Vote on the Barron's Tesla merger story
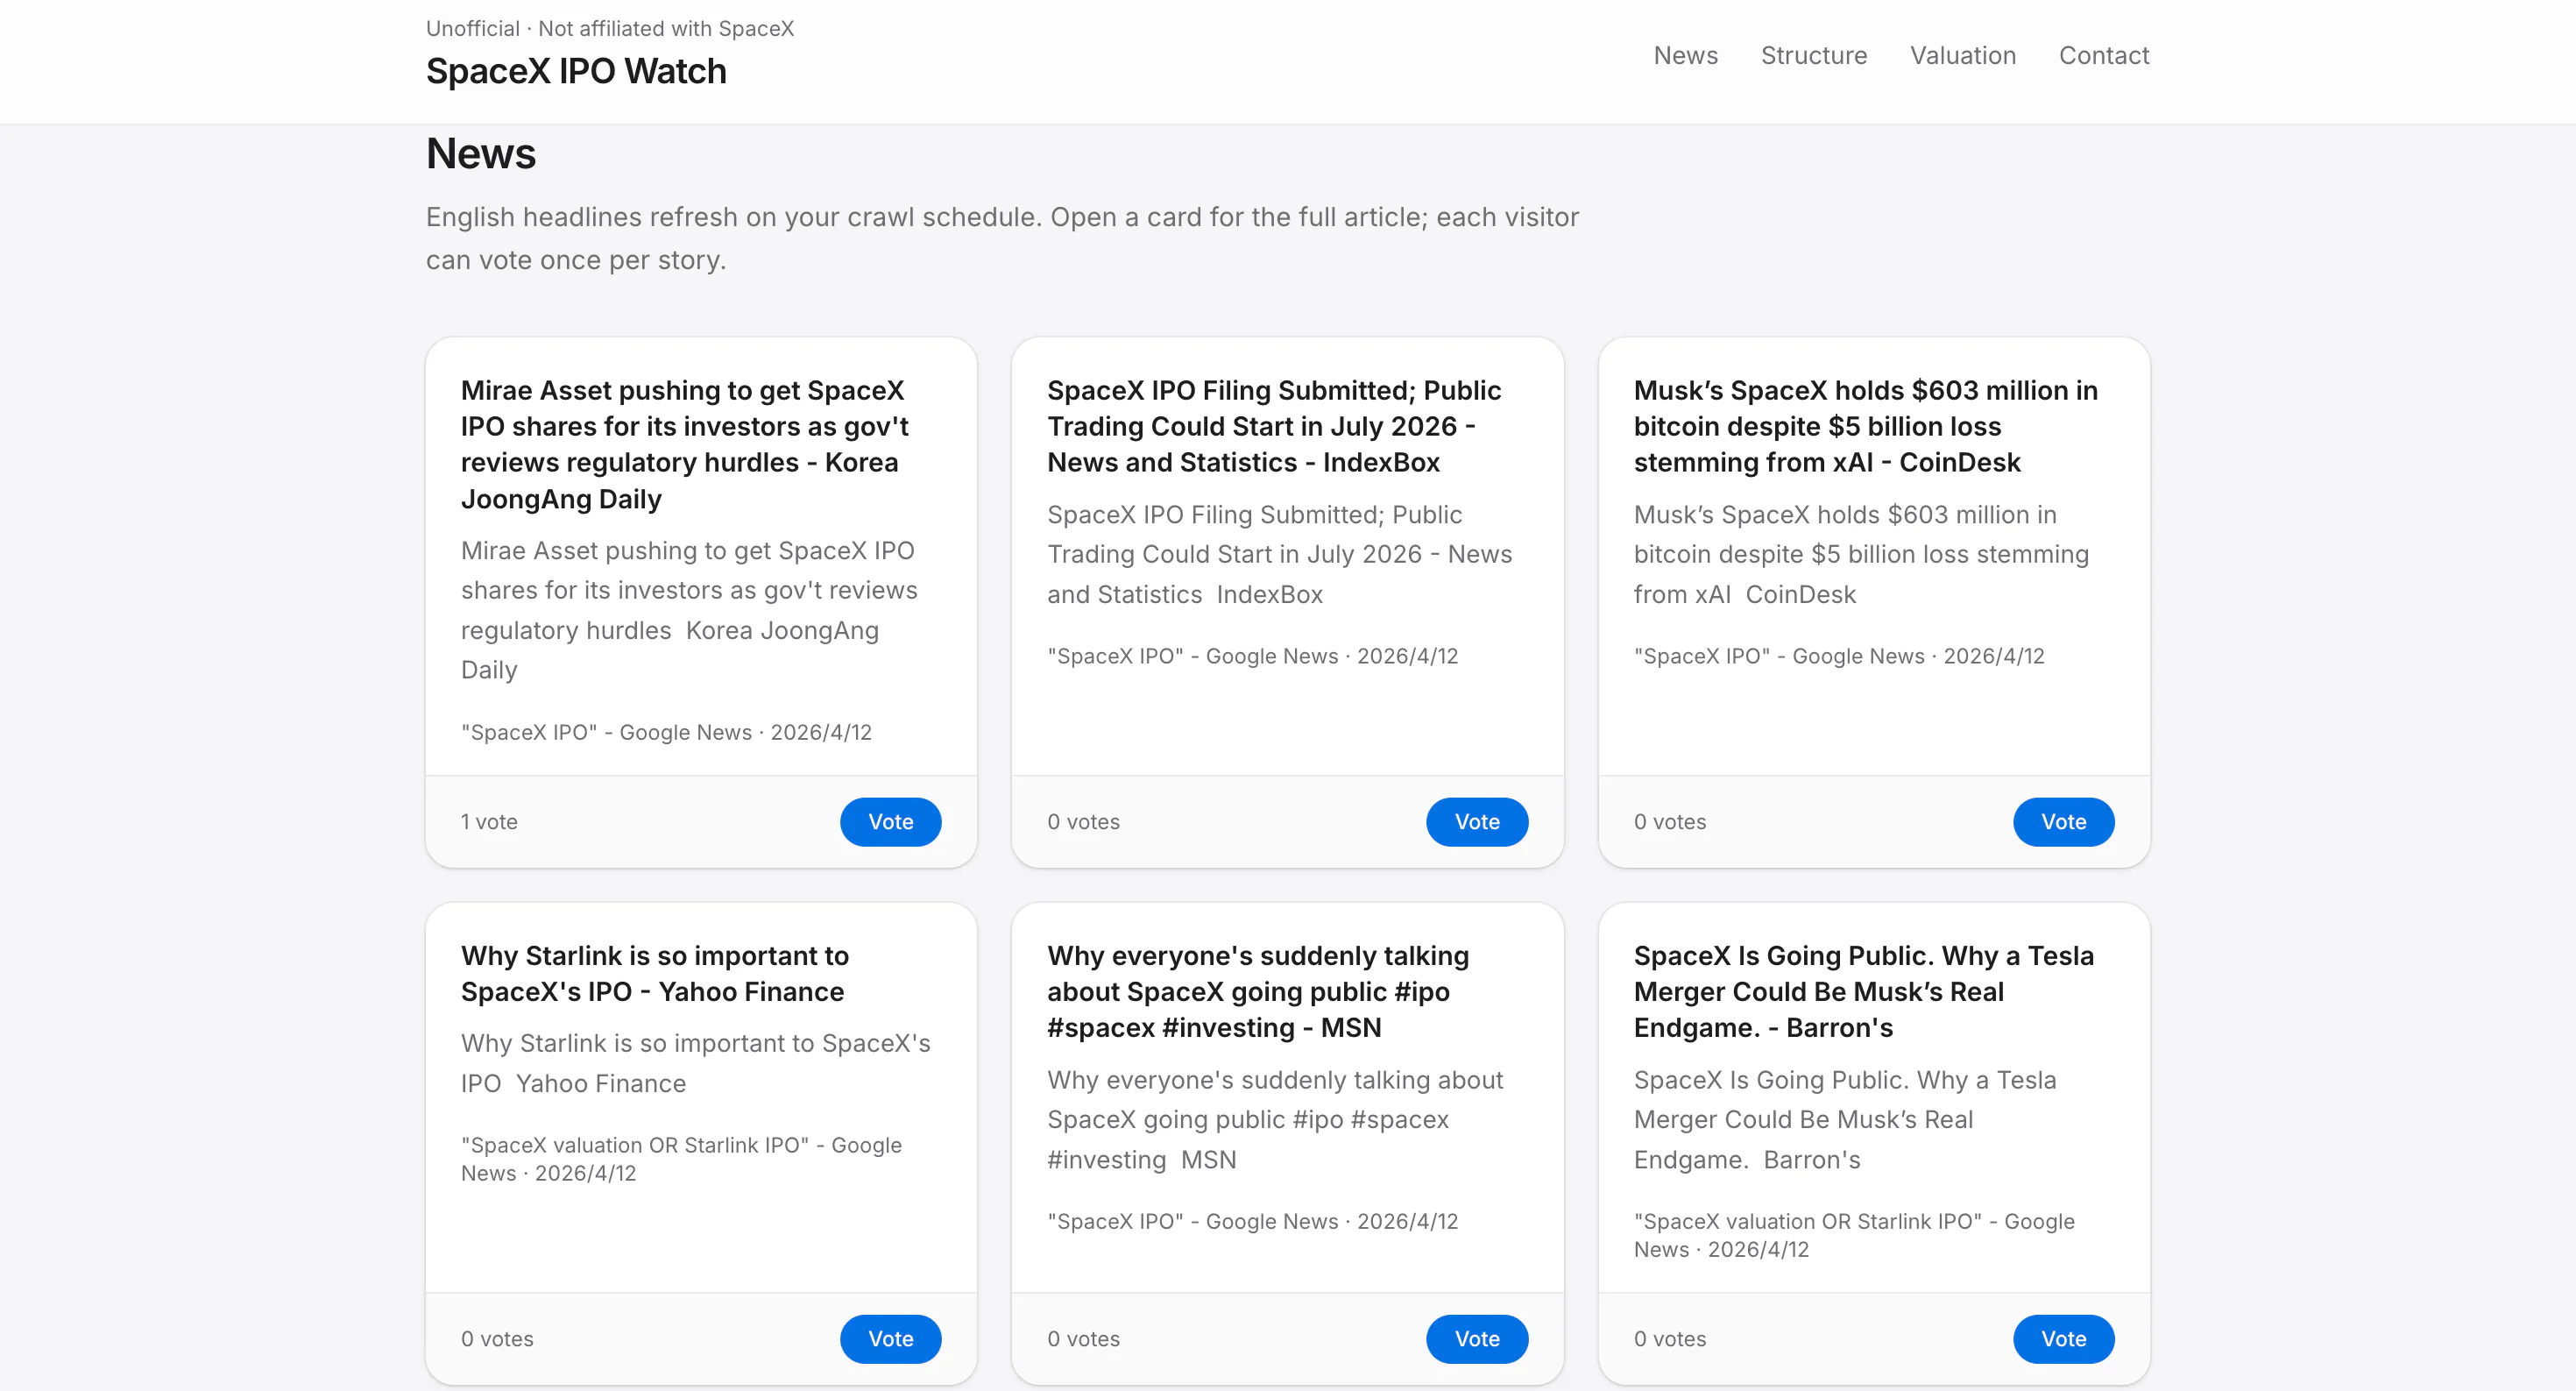Screen dimensions: 2576x1391 tap(2063, 1338)
